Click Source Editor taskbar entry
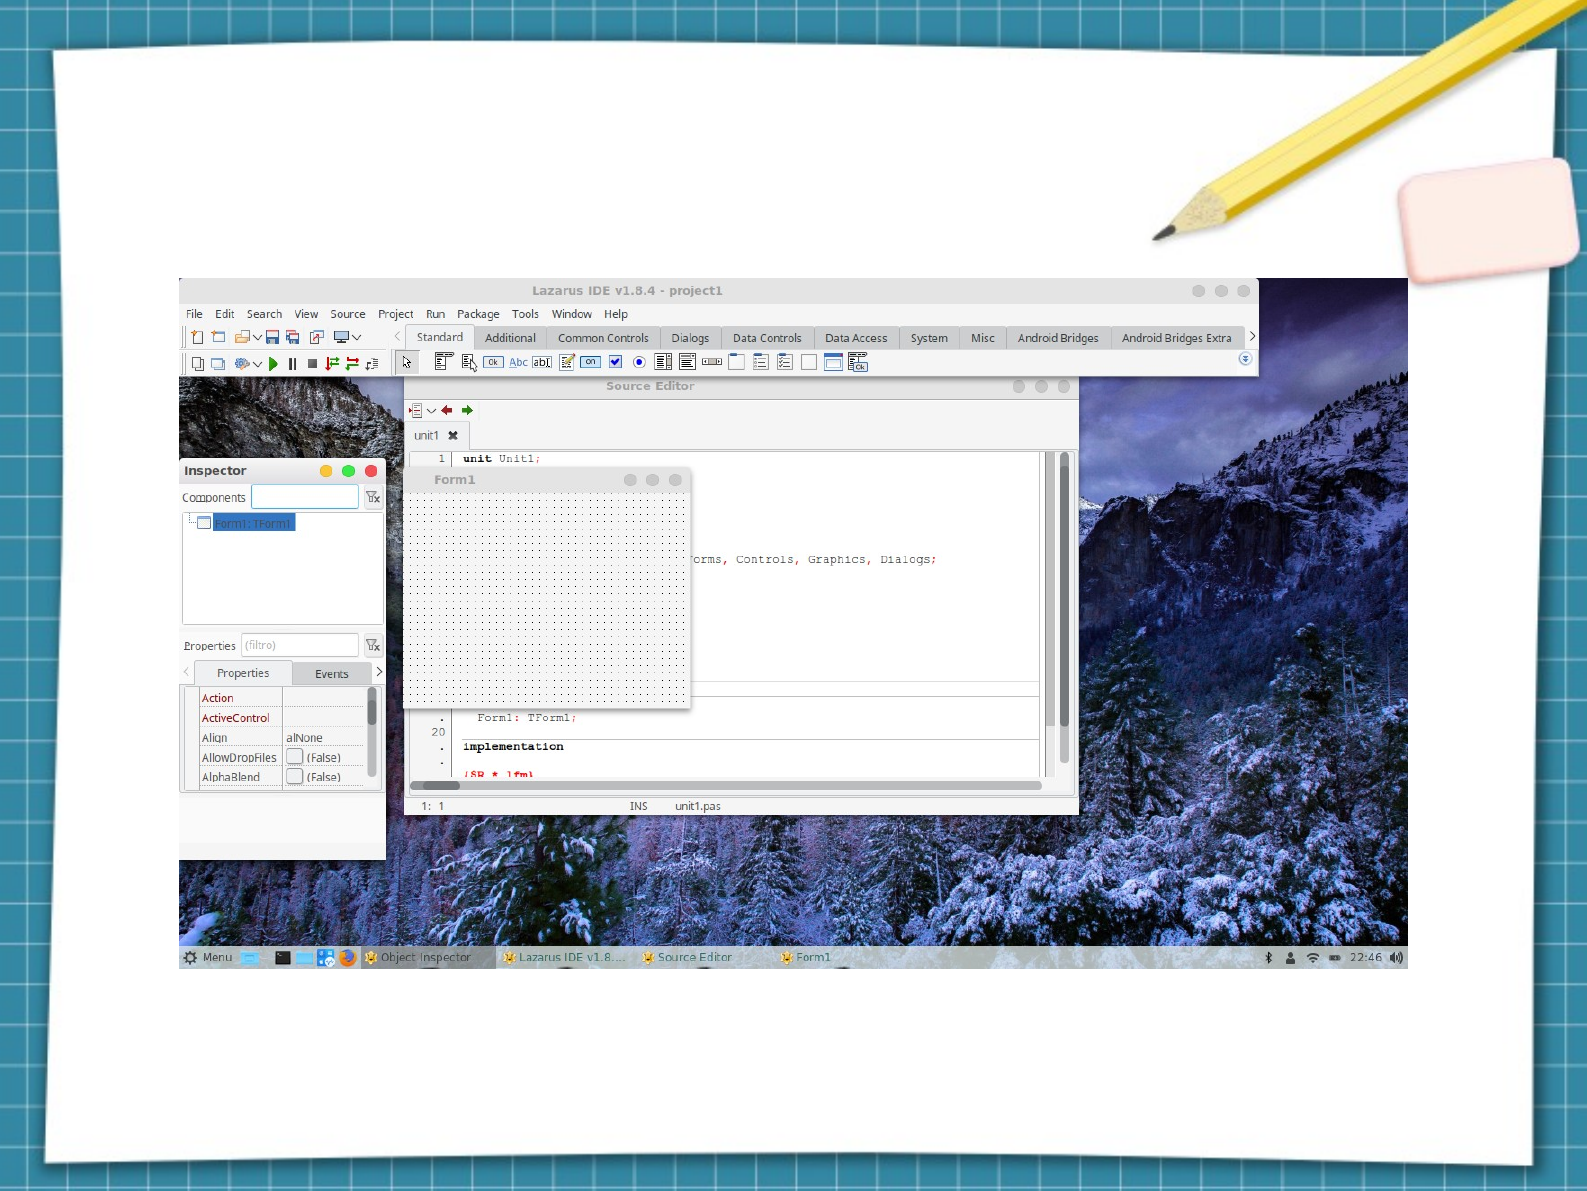 pos(687,957)
